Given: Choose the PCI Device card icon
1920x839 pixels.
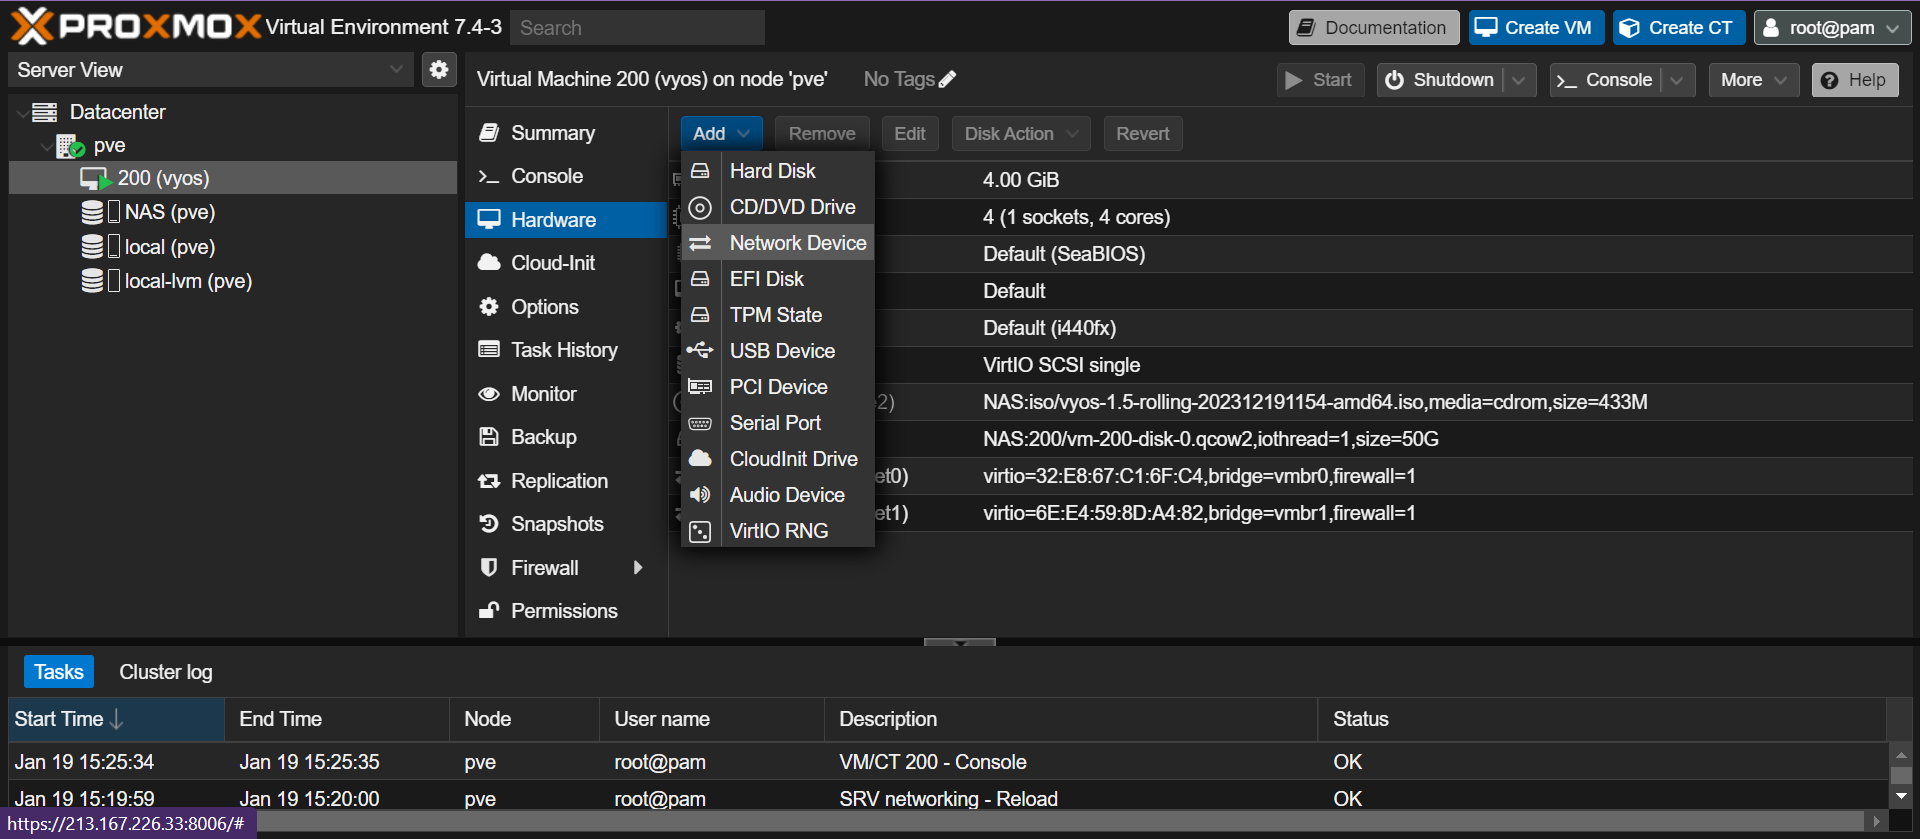Looking at the screenshot, I should tap(700, 387).
